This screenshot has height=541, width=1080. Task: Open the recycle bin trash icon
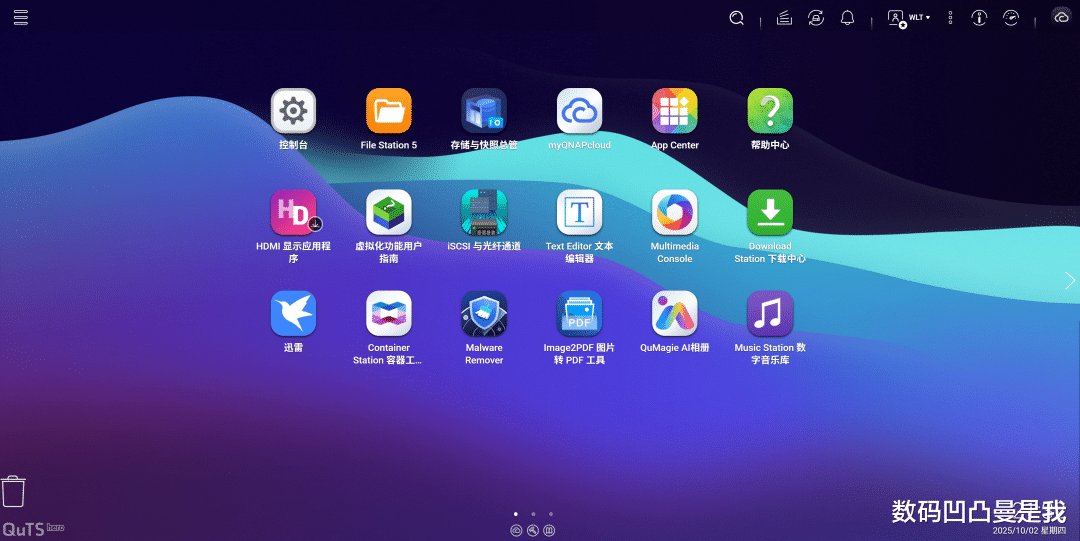13,491
